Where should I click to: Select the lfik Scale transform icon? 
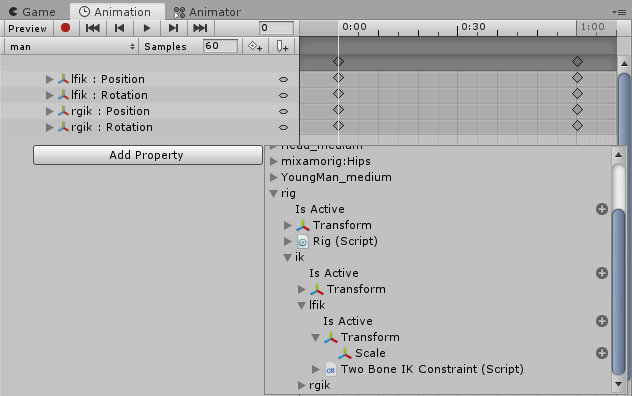345,353
